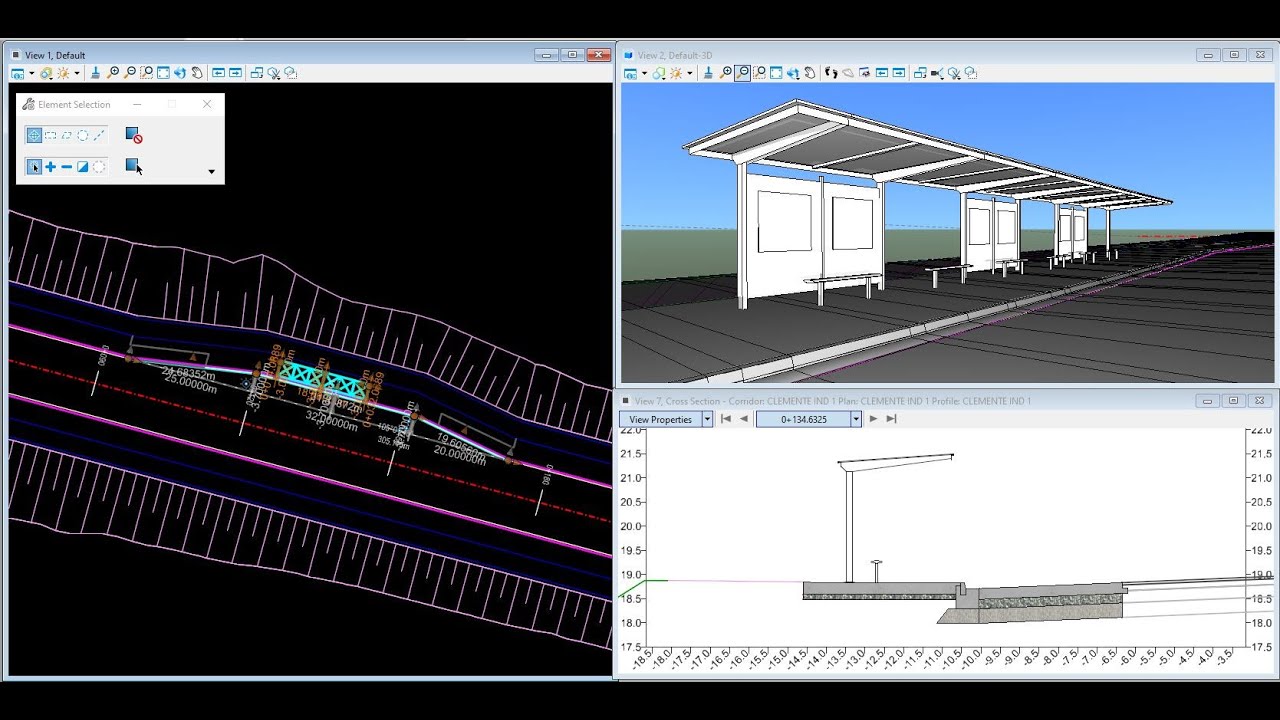
Task: Go to next cross section station
Action: [873, 419]
